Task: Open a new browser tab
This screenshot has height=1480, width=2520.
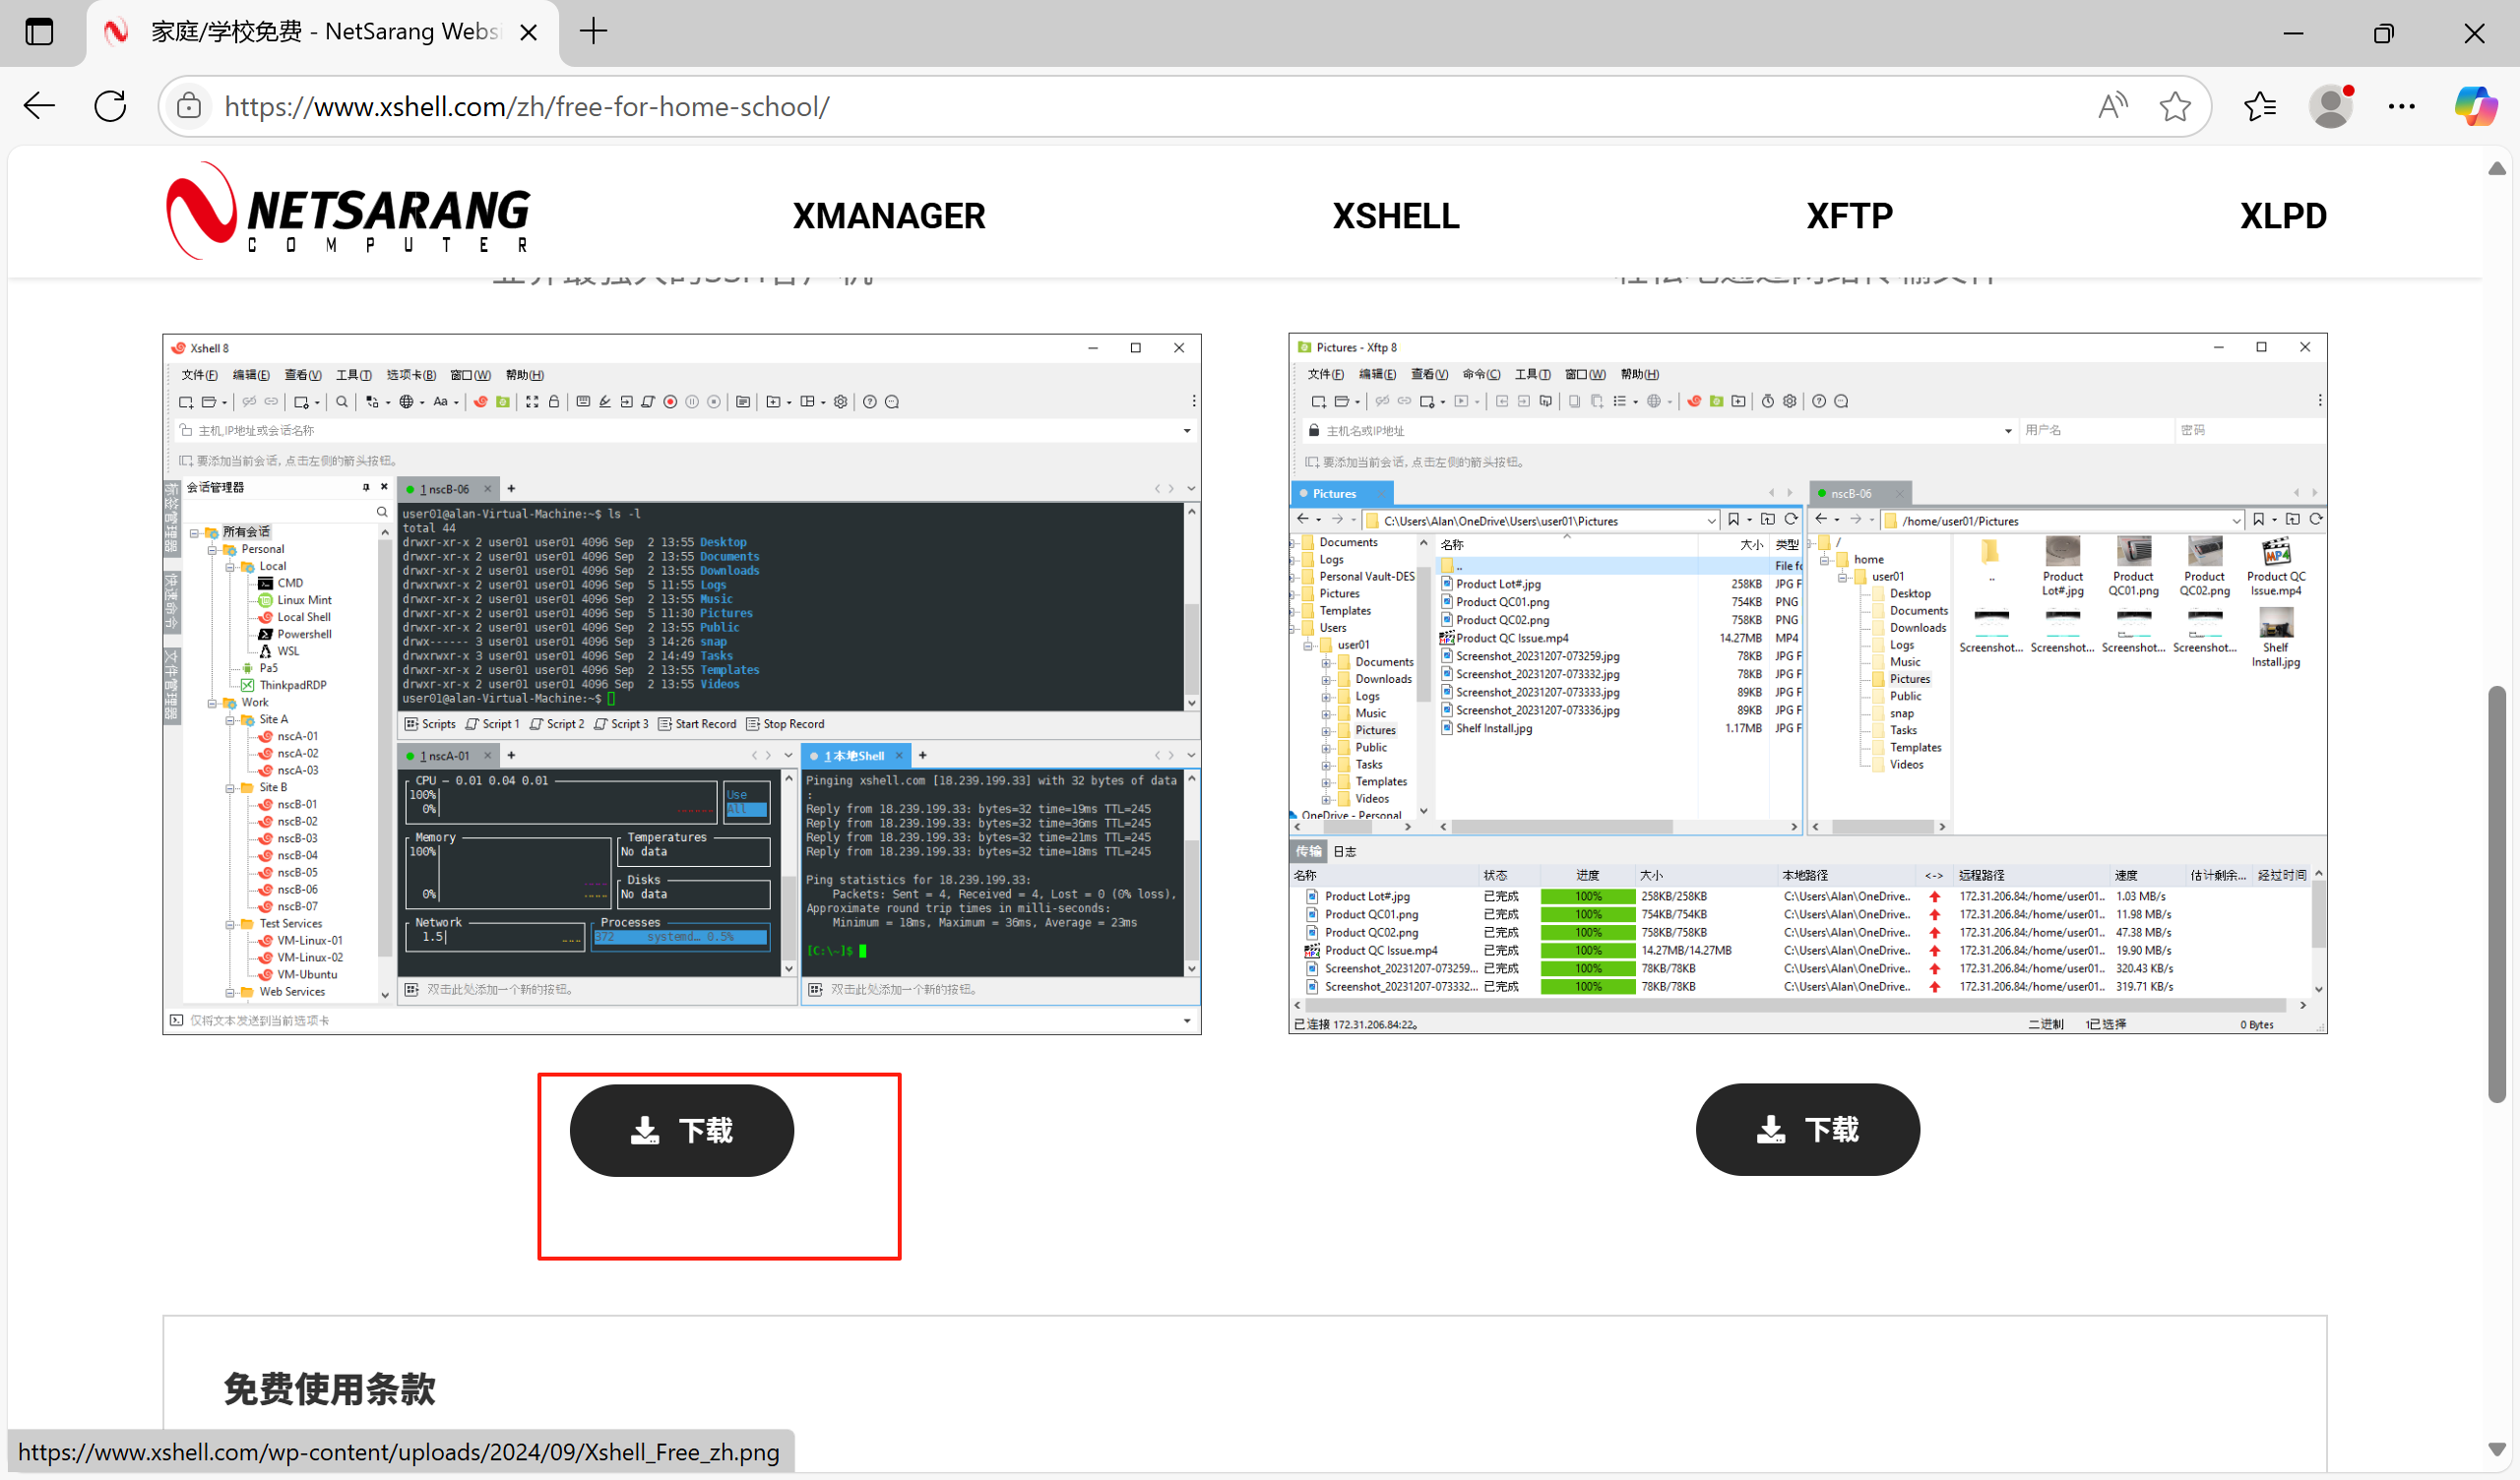Action: point(593,32)
